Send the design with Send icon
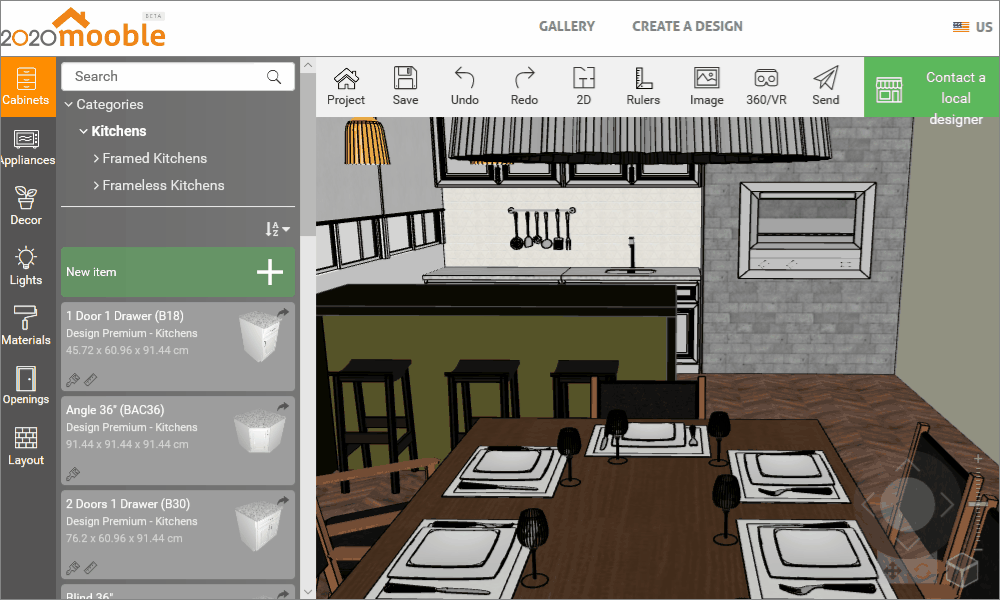The height and width of the screenshot is (600, 1000). (825, 86)
